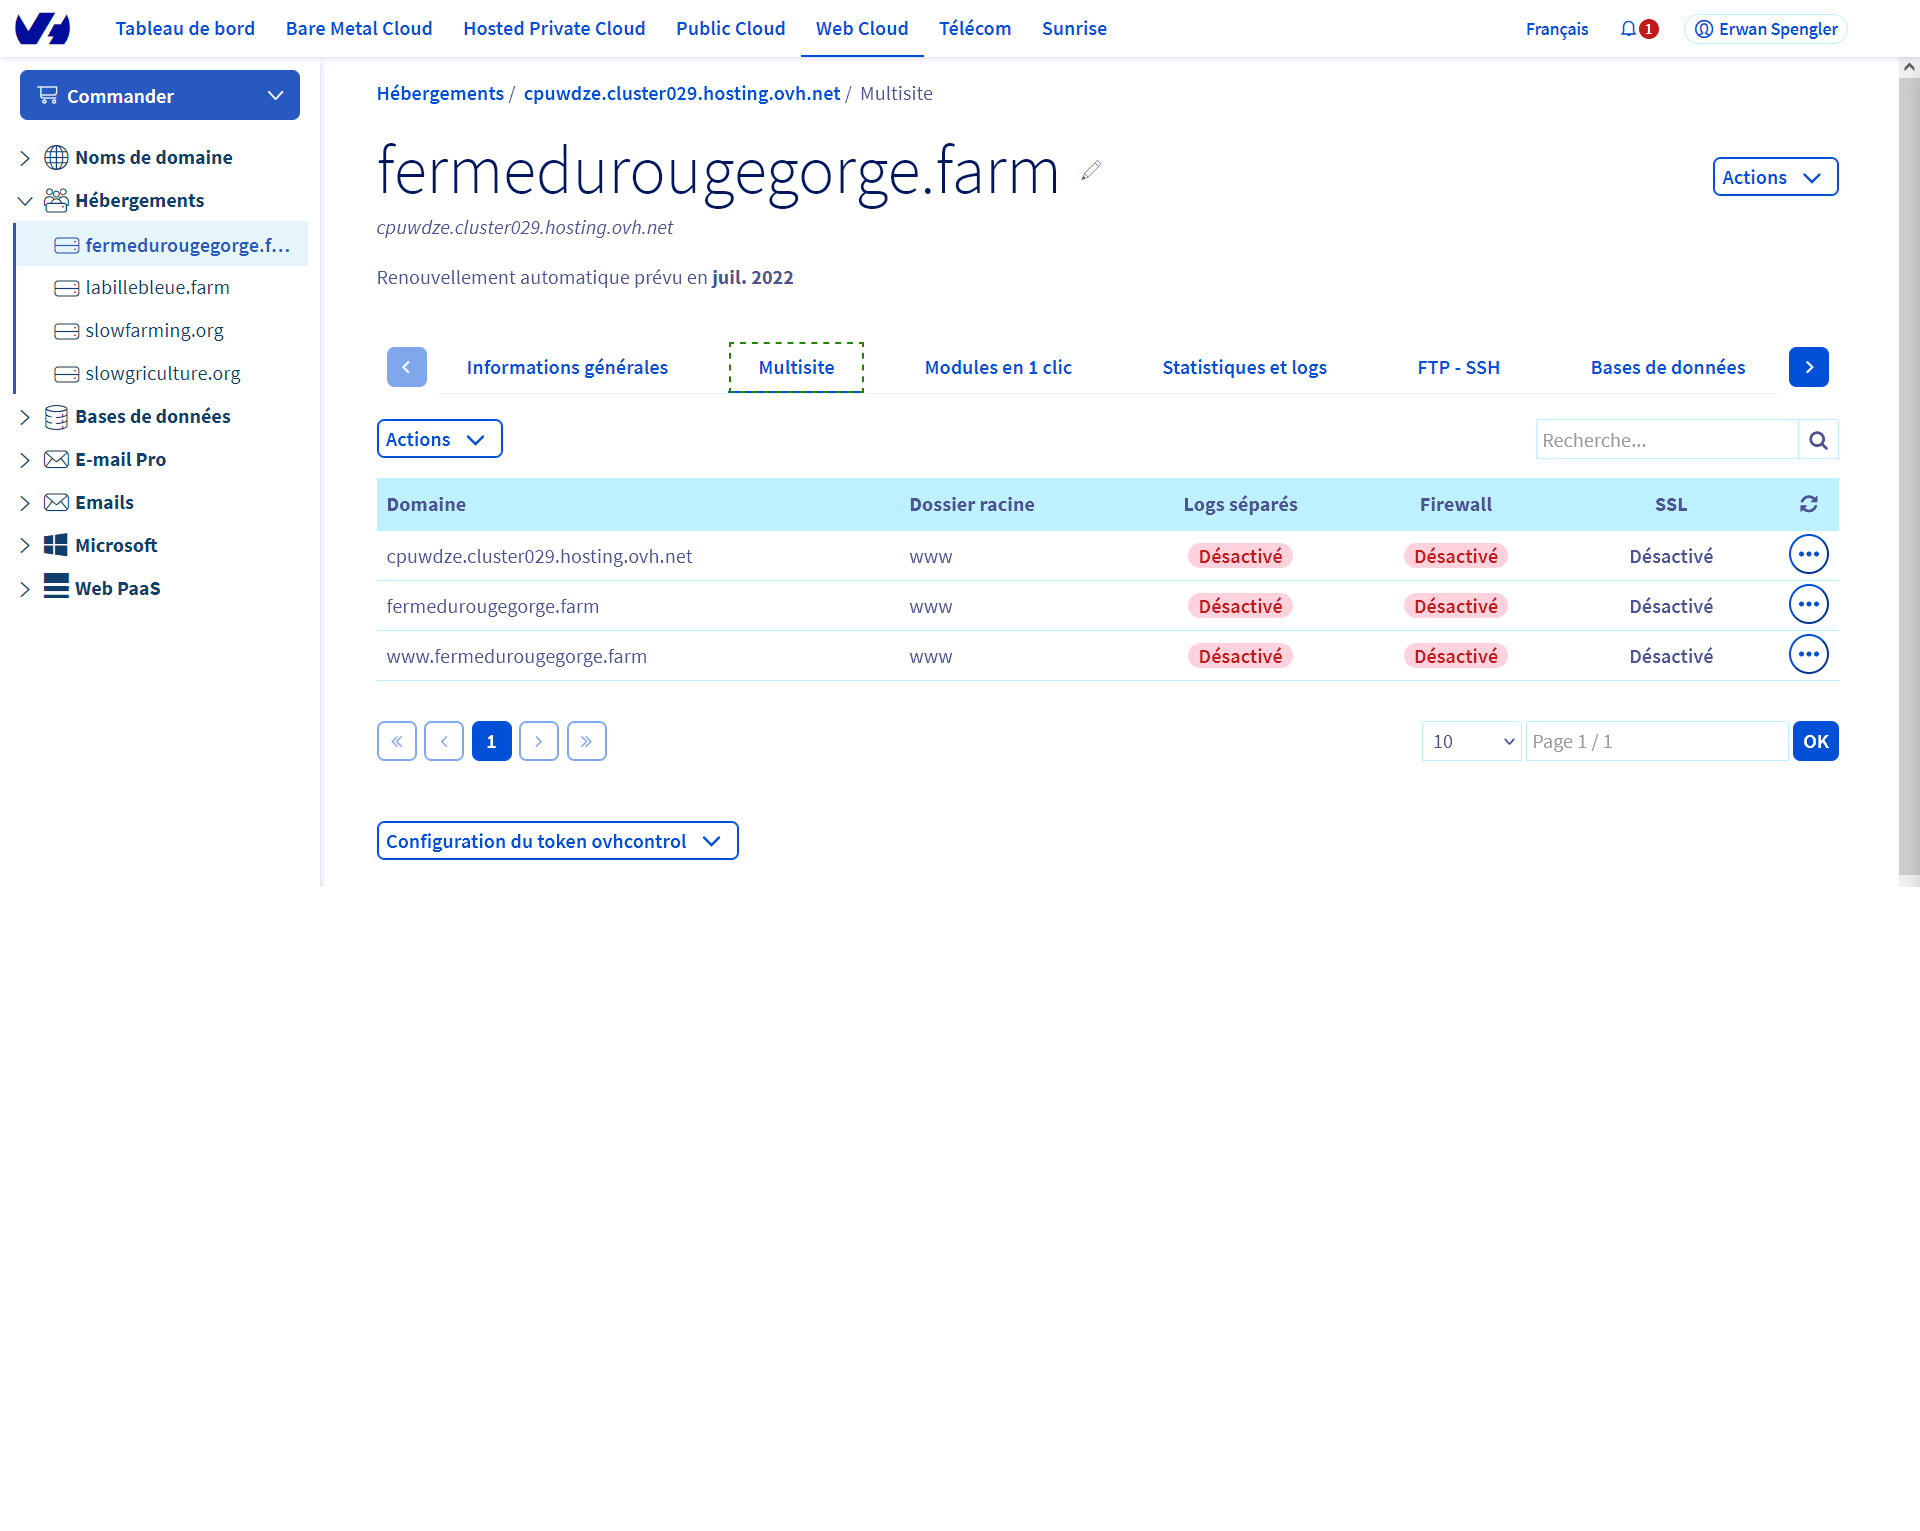The height and width of the screenshot is (1531, 1920).
Task: Focus the Page 1 / 1 input field
Action: point(1656,741)
